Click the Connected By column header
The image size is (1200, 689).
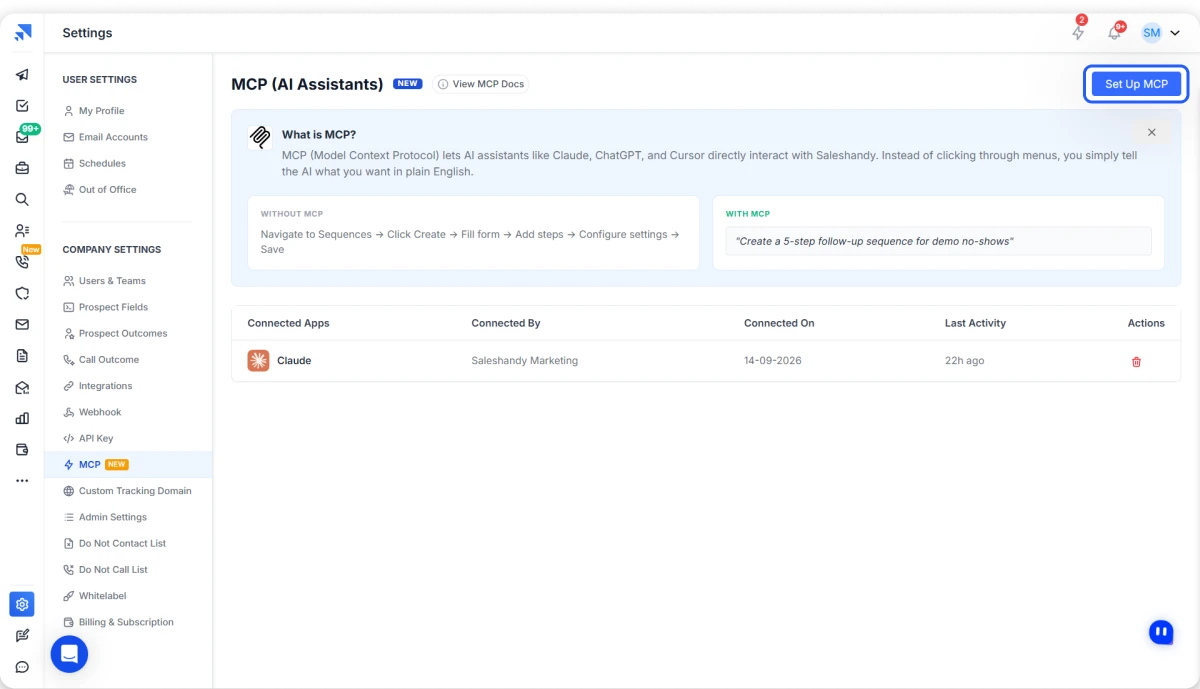coord(505,323)
